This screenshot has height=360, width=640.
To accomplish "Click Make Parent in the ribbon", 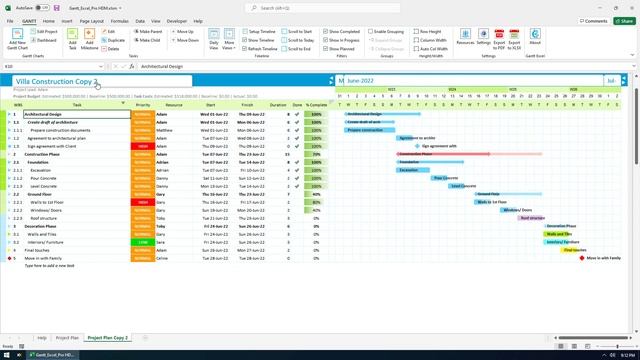I will point(148,31).
